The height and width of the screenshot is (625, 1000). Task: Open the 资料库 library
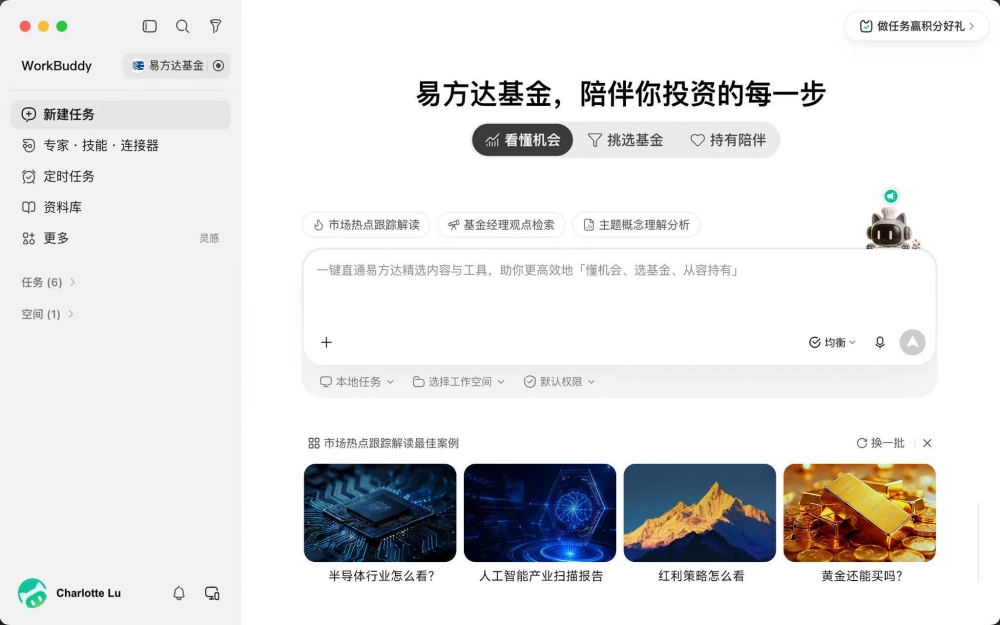pos(121,207)
